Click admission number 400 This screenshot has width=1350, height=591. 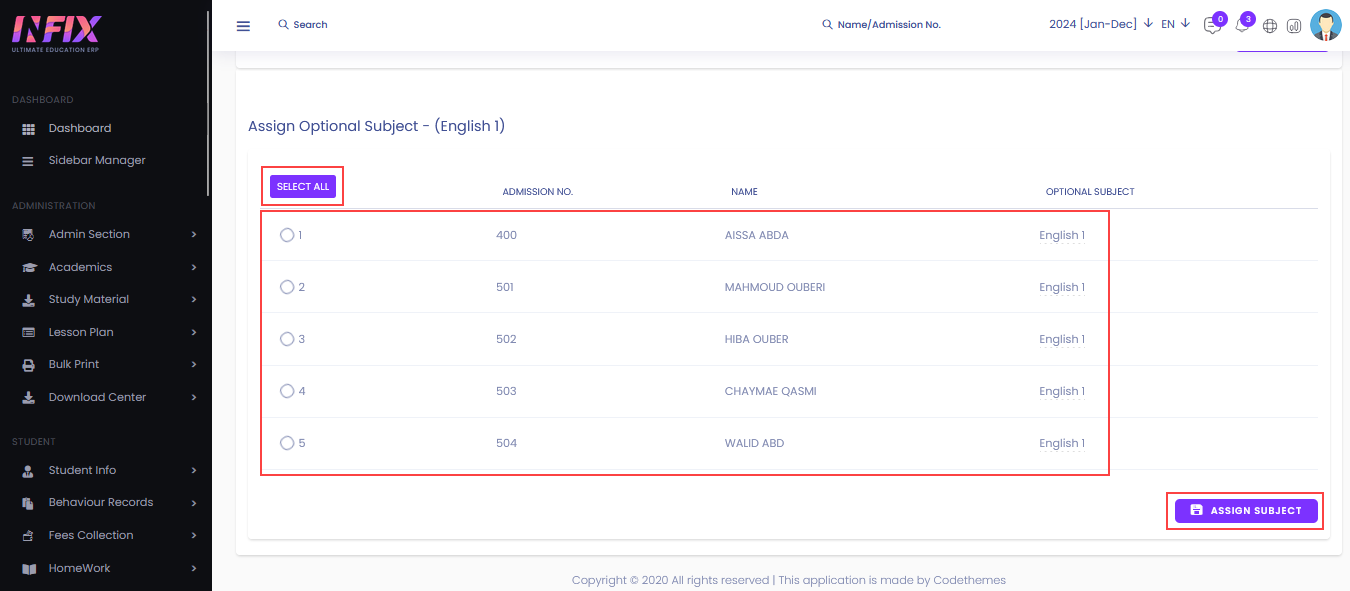click(x=506, y=235)
